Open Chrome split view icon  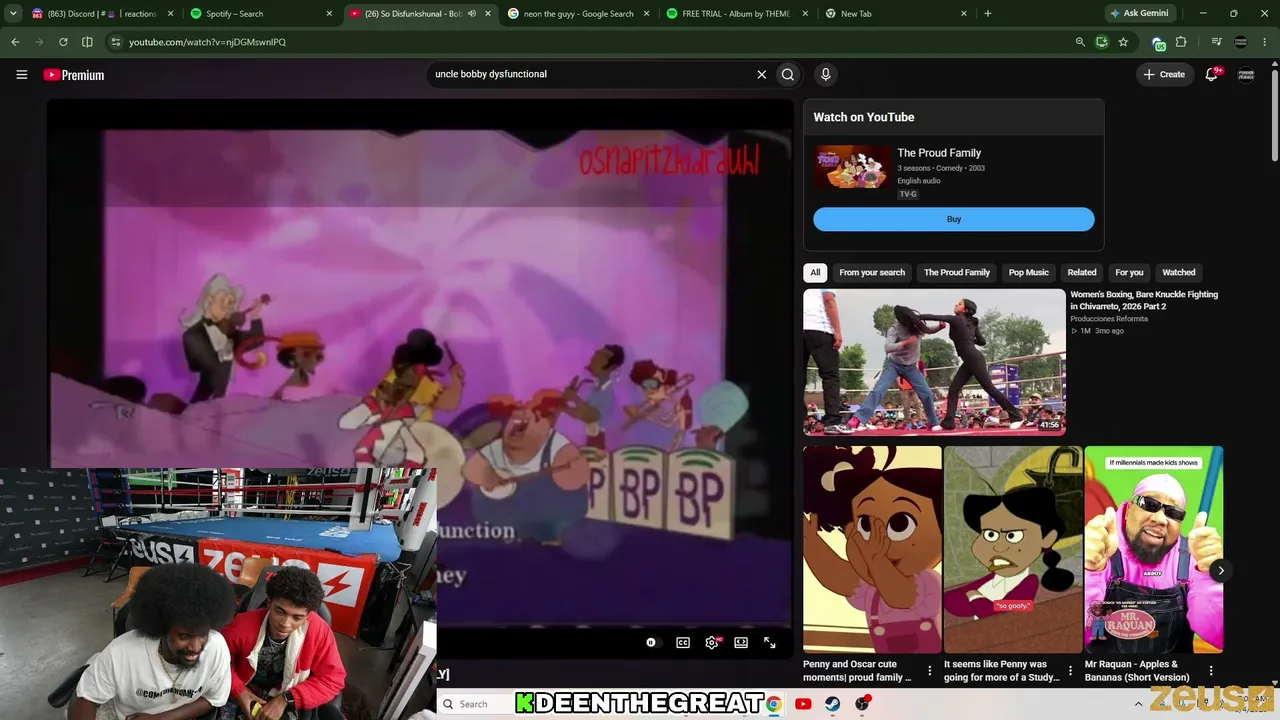(x=87, y=42)
